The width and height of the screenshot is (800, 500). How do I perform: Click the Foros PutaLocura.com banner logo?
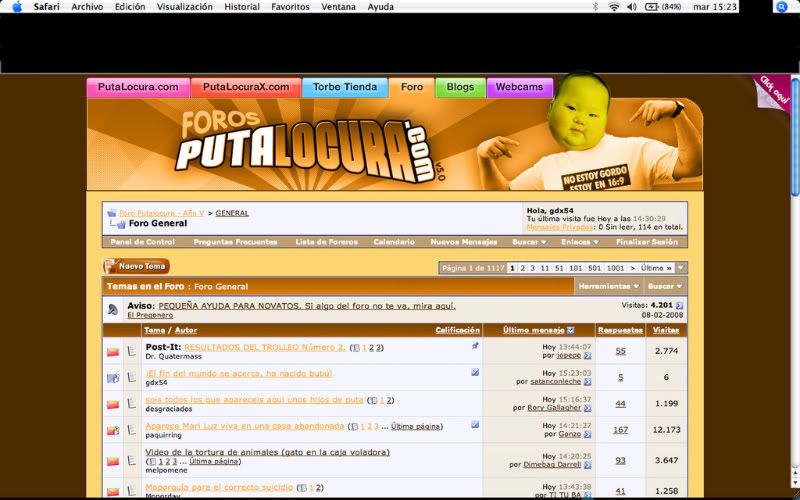pyautogui.click(x=311, y=146)
